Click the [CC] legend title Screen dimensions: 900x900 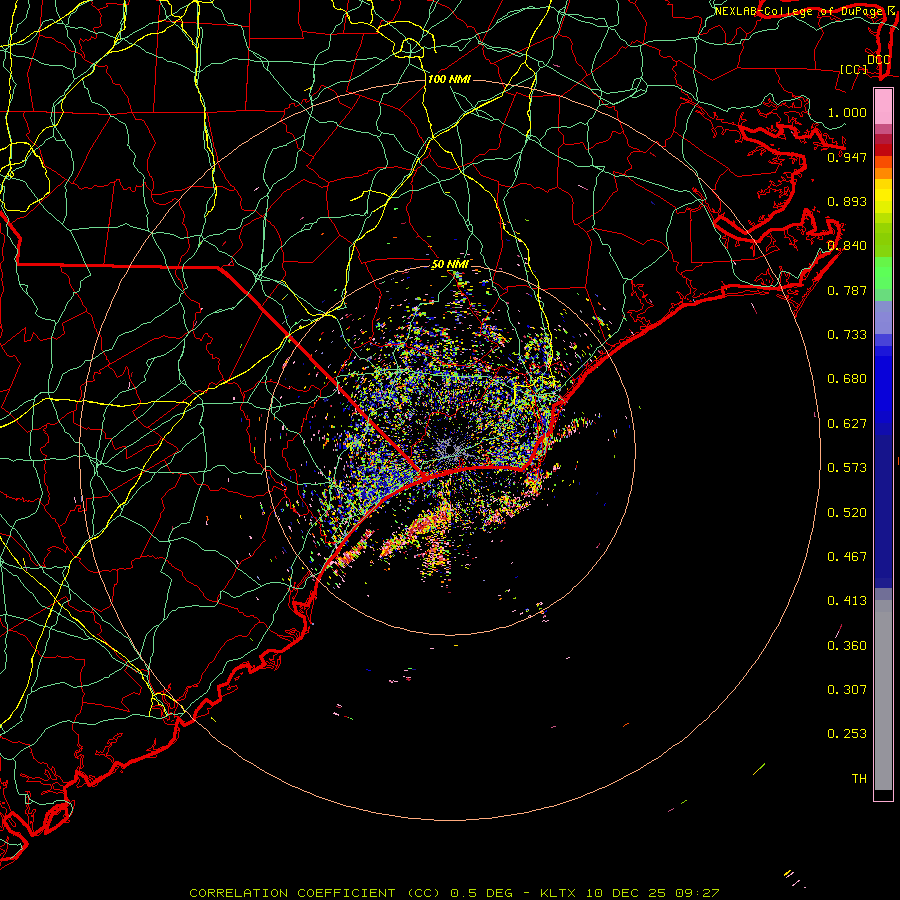(853, 69)
